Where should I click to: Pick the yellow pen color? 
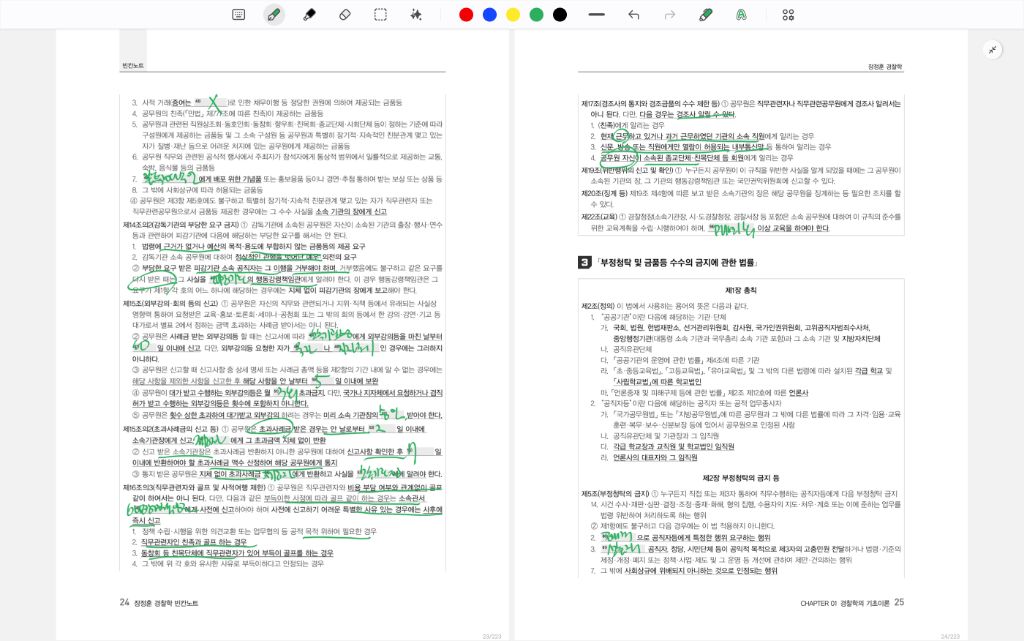[x=513, y=15]
